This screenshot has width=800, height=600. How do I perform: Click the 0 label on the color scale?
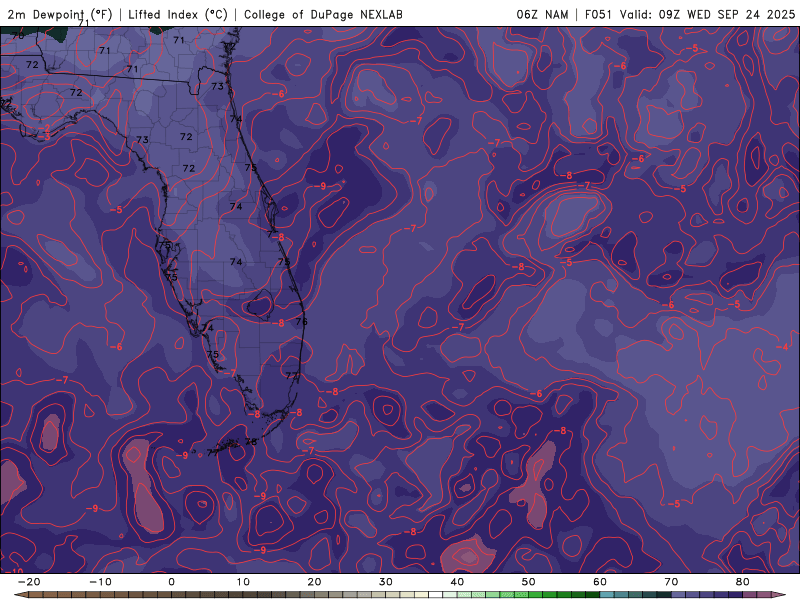point(171,582)
